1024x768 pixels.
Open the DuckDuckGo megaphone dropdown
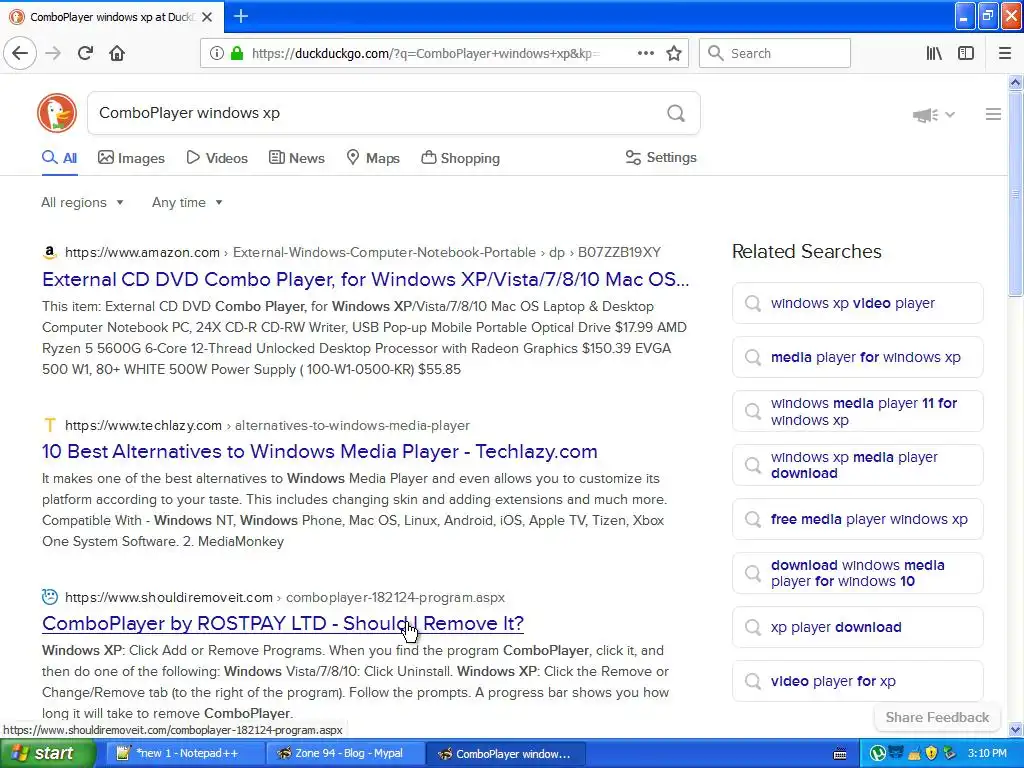(x=934, y=115)
